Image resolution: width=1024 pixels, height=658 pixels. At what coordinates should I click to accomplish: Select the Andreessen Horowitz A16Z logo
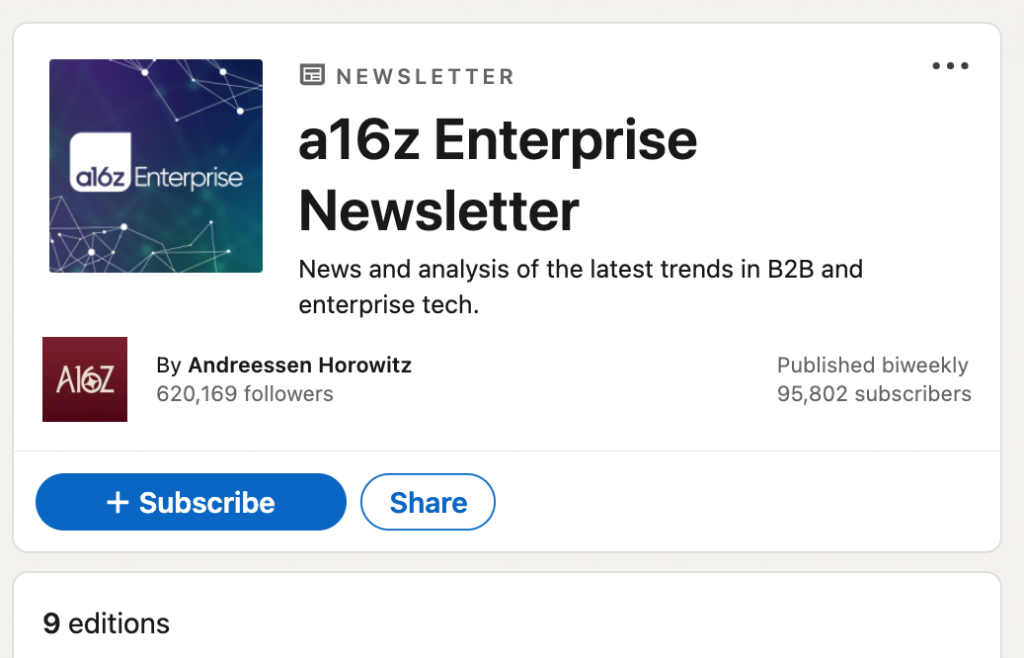click(85, 379)
